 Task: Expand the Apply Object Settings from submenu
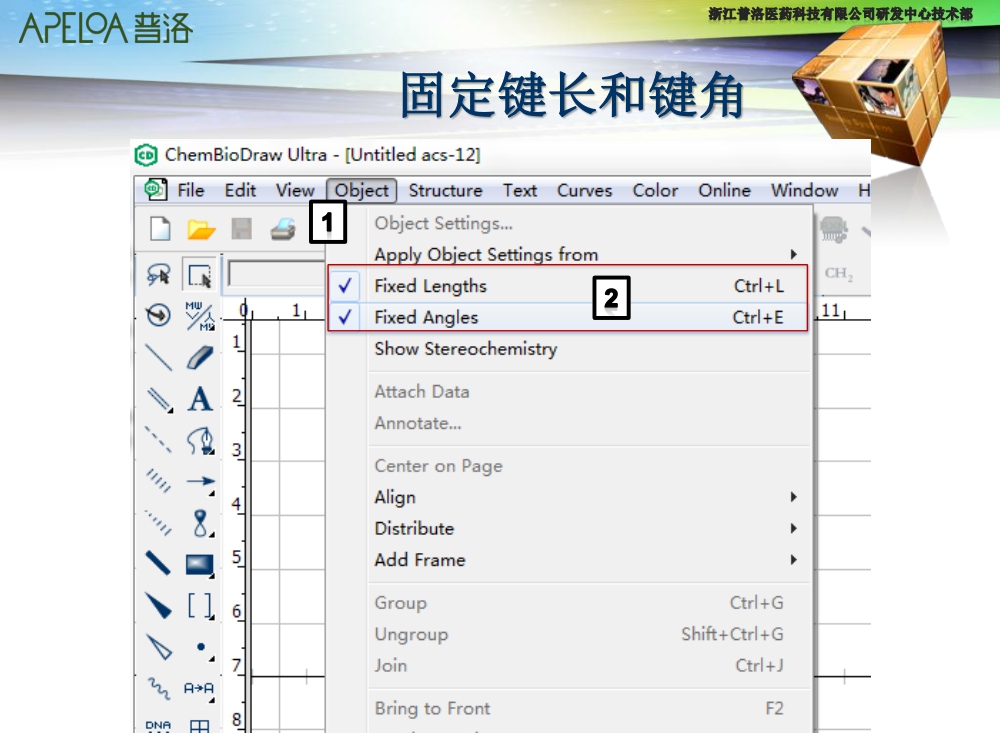pos(568,254)
